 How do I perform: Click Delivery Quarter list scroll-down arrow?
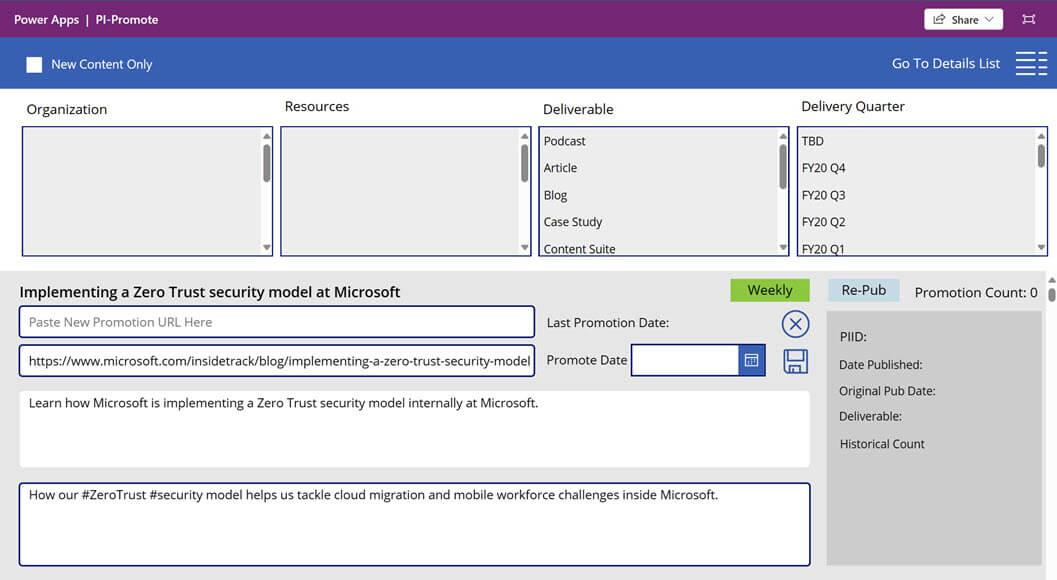[x=1041, y=248]
